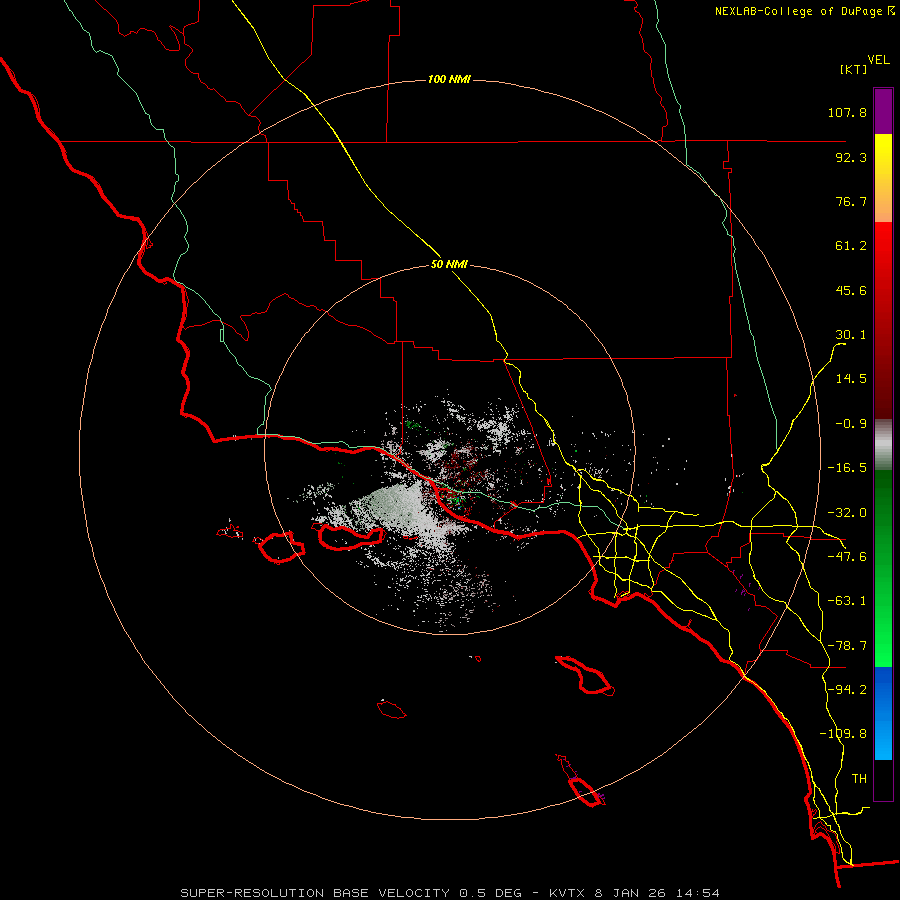This screenshot has width=900, height=900.
Task: Click the -63.1 legend value
Action: point(847,601)
